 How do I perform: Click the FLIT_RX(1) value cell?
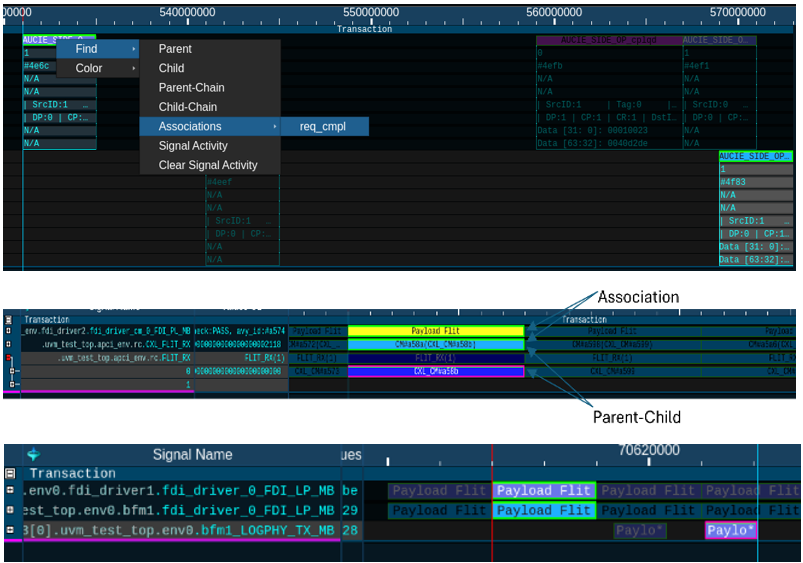pyautogui.click(x=264, y=358)
